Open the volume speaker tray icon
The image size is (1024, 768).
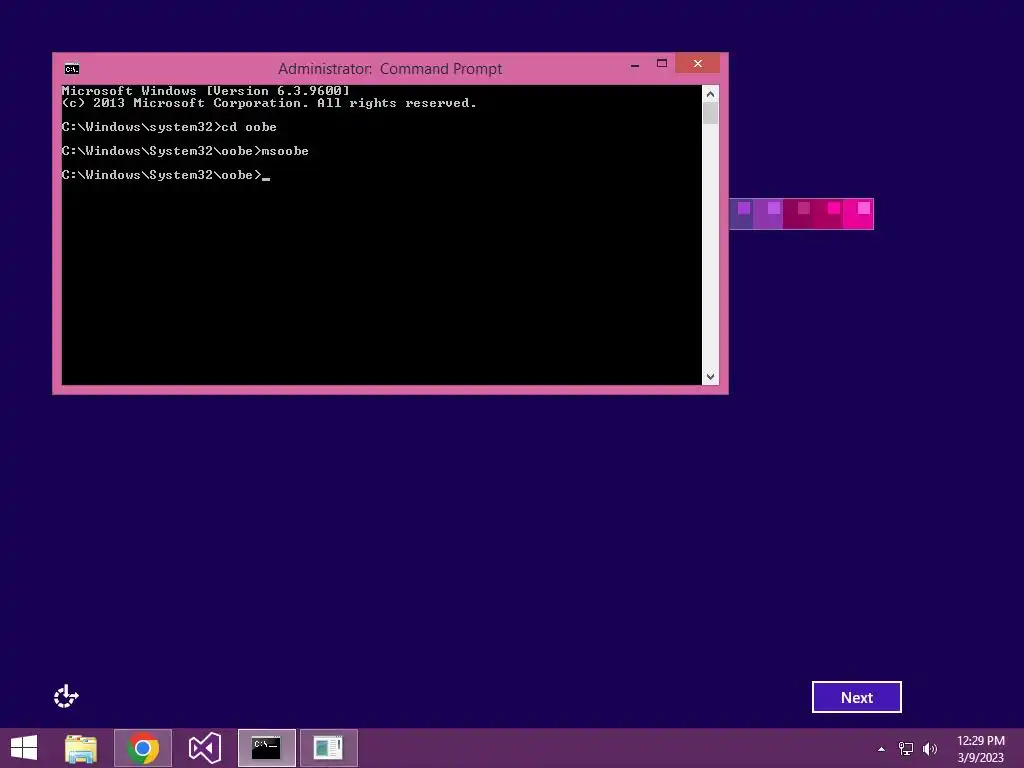pyautogui.click(x=929, y=748)
